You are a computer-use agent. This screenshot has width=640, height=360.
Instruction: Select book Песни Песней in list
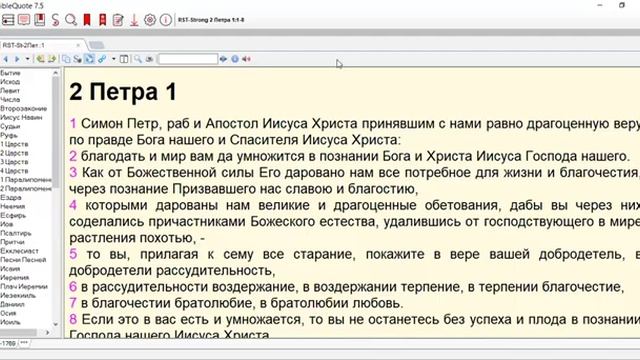(x=23, y=260)
